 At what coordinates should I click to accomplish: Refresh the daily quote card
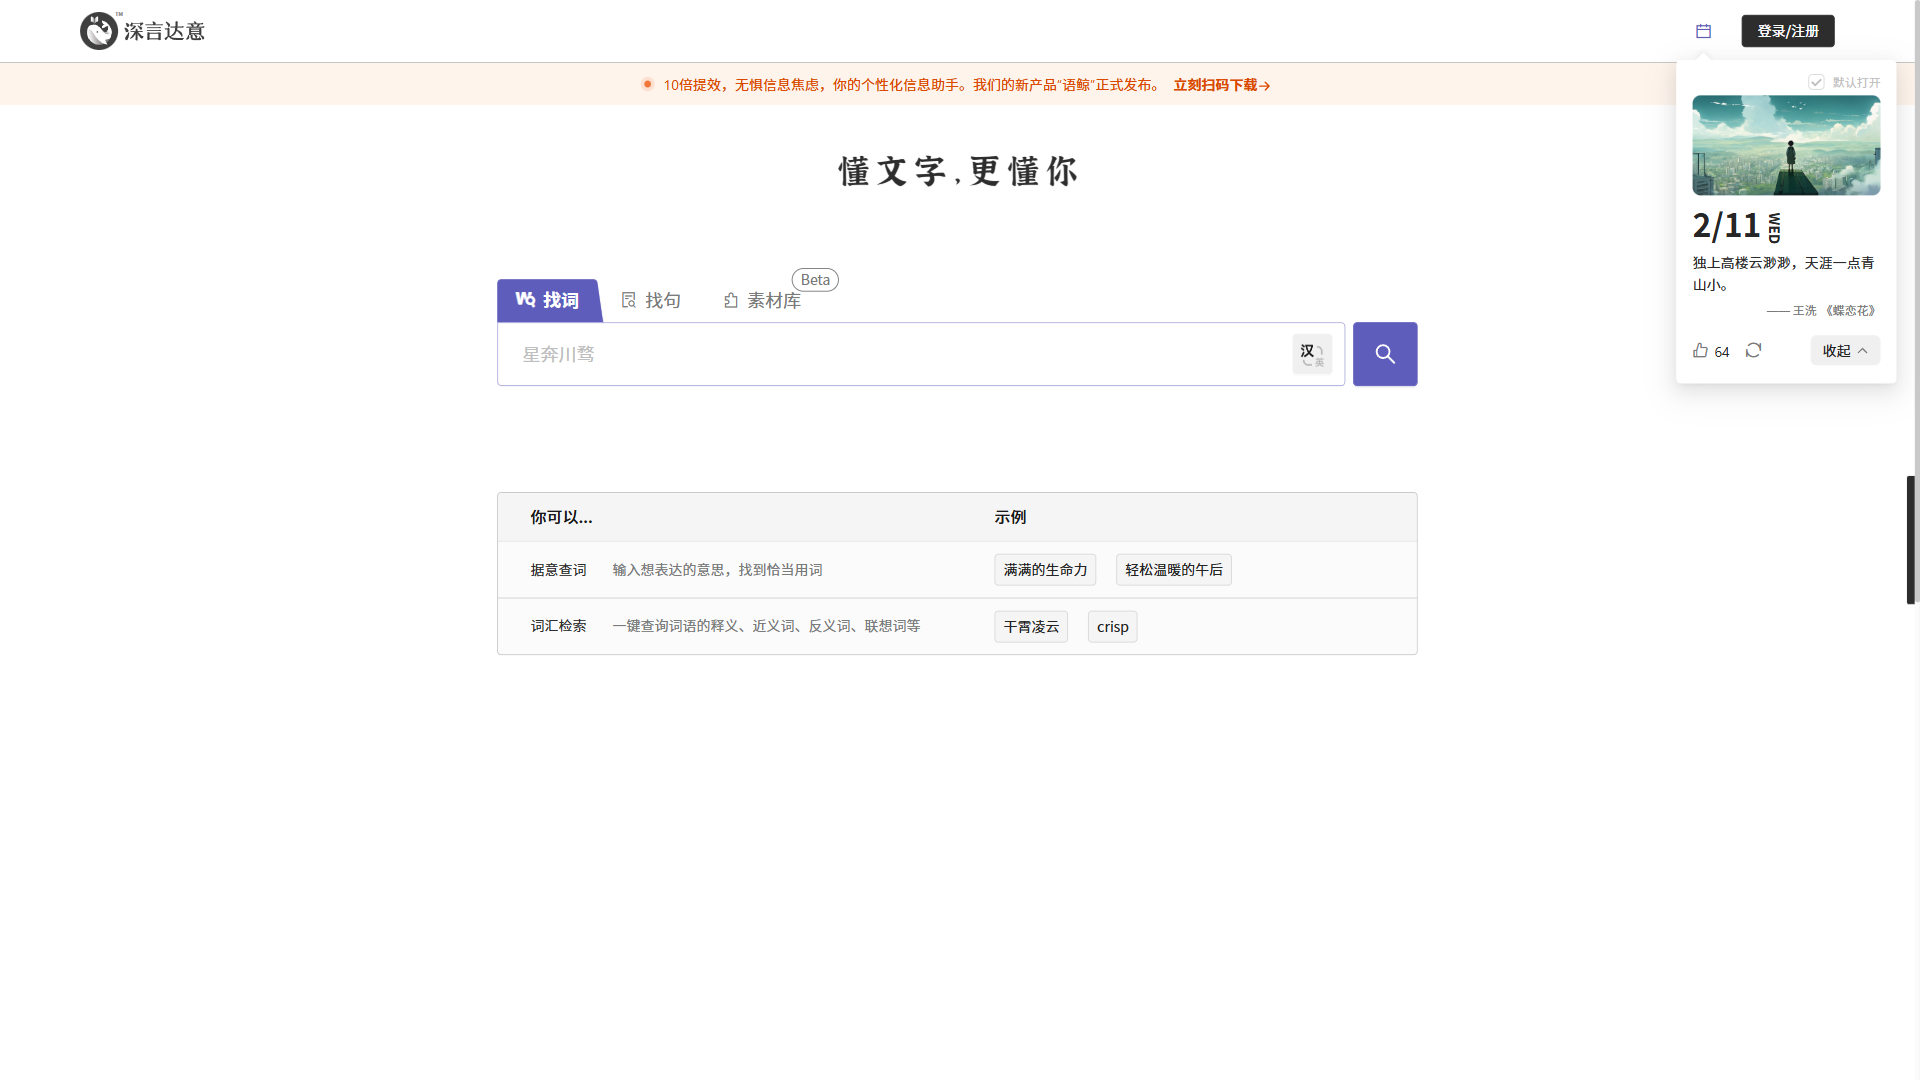click(1753, 350)
